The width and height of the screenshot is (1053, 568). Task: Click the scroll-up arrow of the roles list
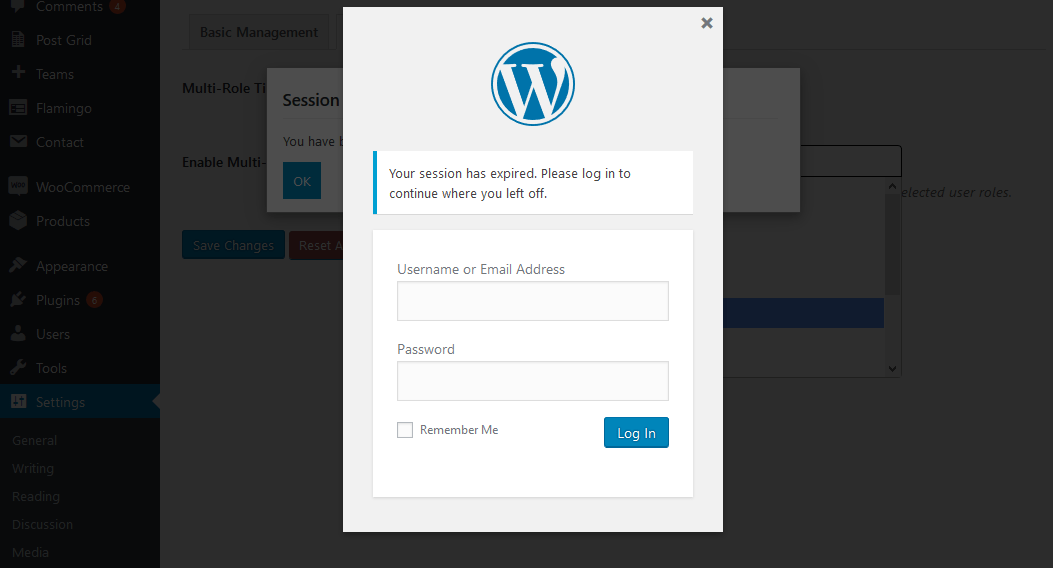pyautogui.click(x=892, y=186)
